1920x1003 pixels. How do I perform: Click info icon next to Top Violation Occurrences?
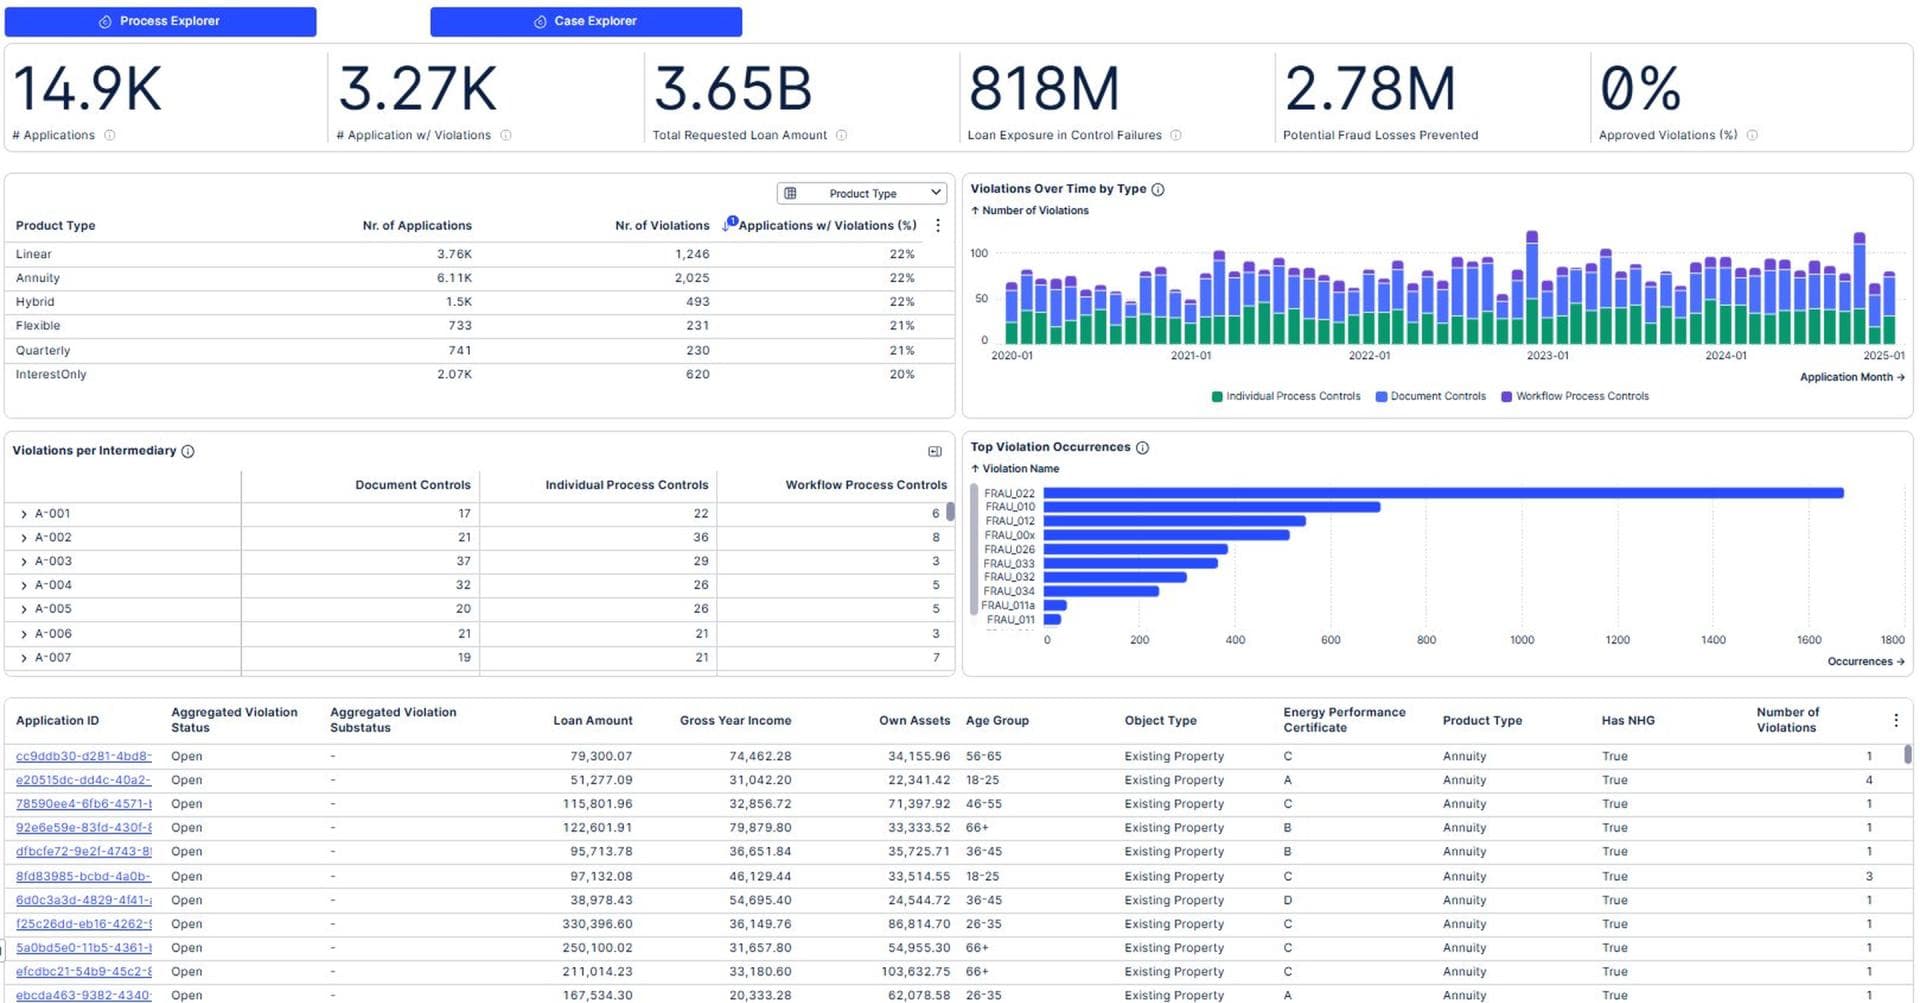tap(1143, 448)
